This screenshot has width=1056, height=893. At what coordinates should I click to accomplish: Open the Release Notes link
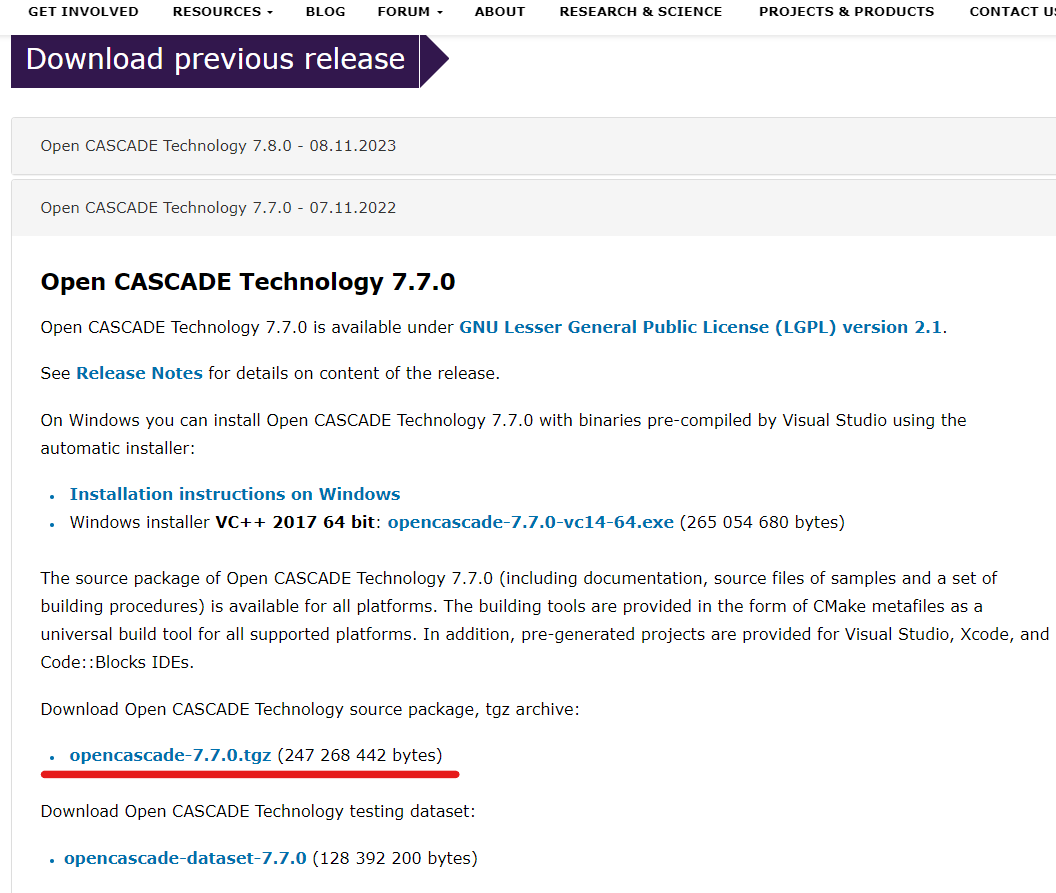click(x=139, y=373)
